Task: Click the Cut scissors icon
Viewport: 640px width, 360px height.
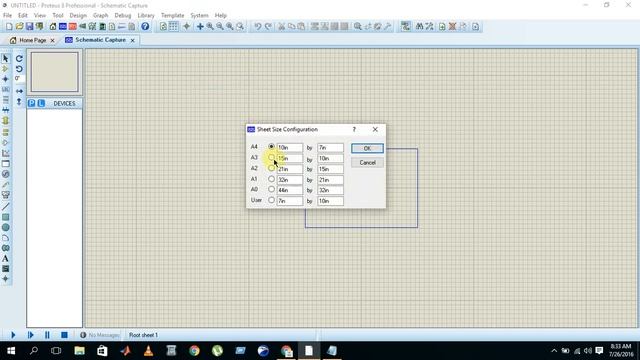Action: click(281, 27)
